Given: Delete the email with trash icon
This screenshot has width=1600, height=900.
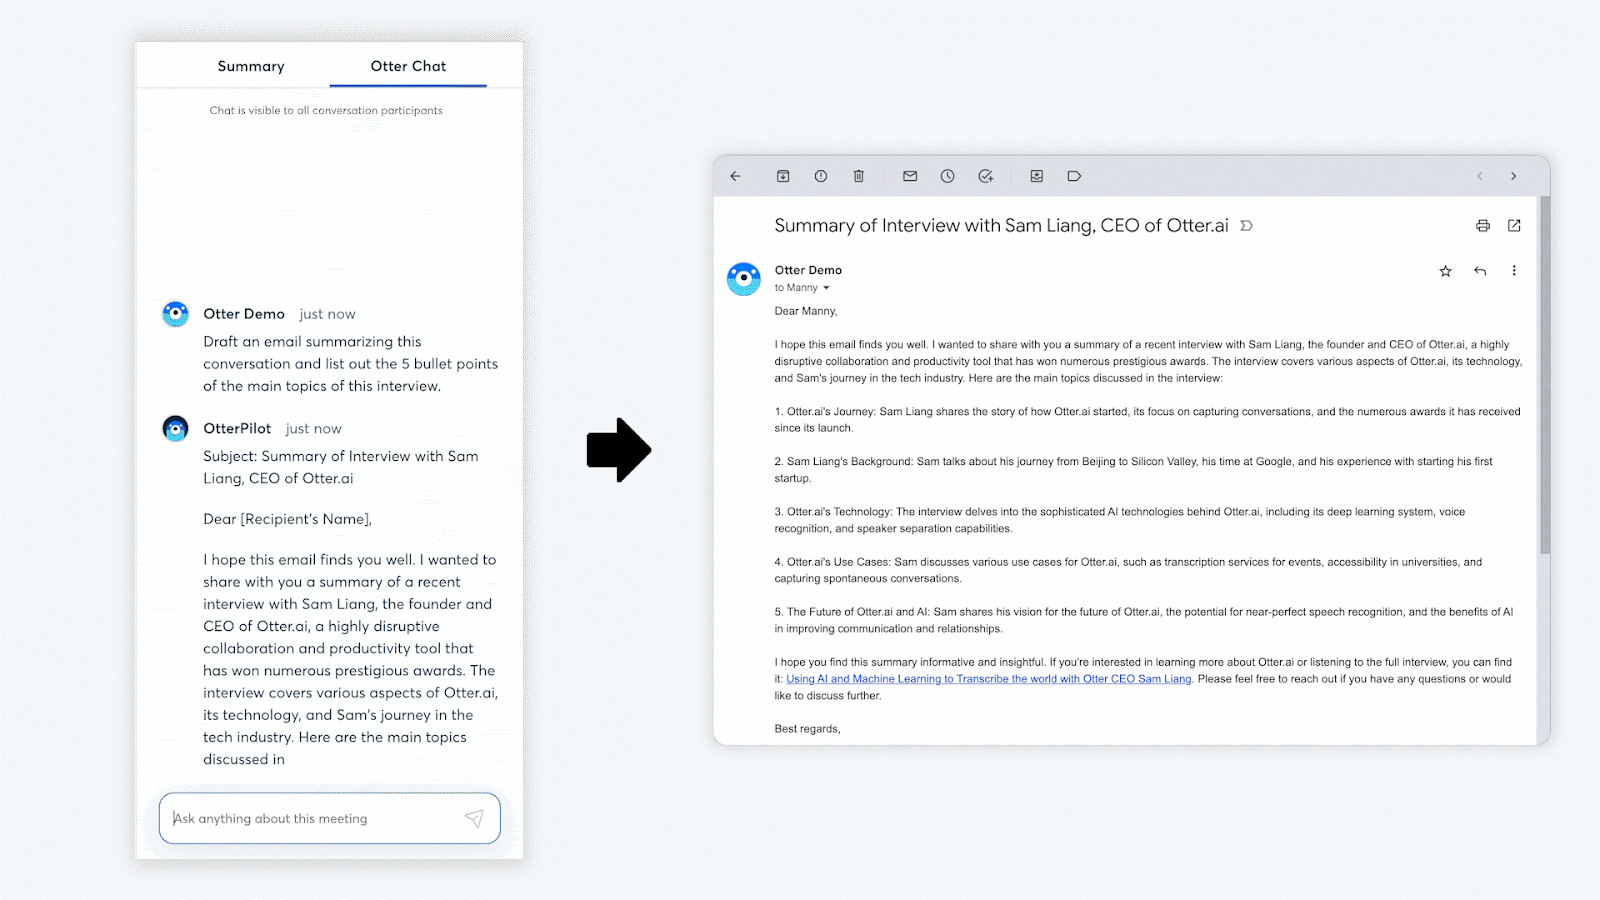Looking at the screenshot, I should 858,176.
